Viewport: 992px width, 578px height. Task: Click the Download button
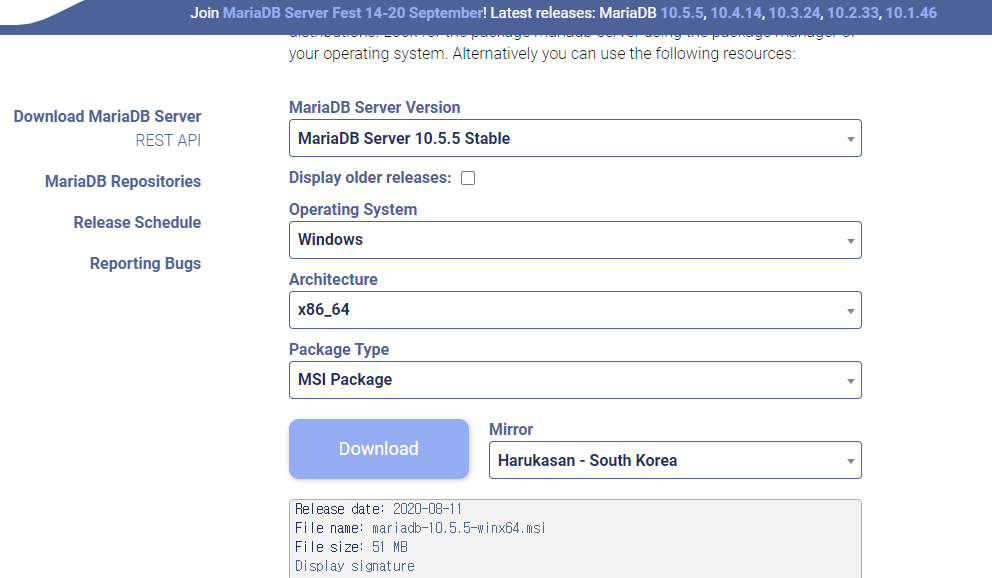(379, 449)
